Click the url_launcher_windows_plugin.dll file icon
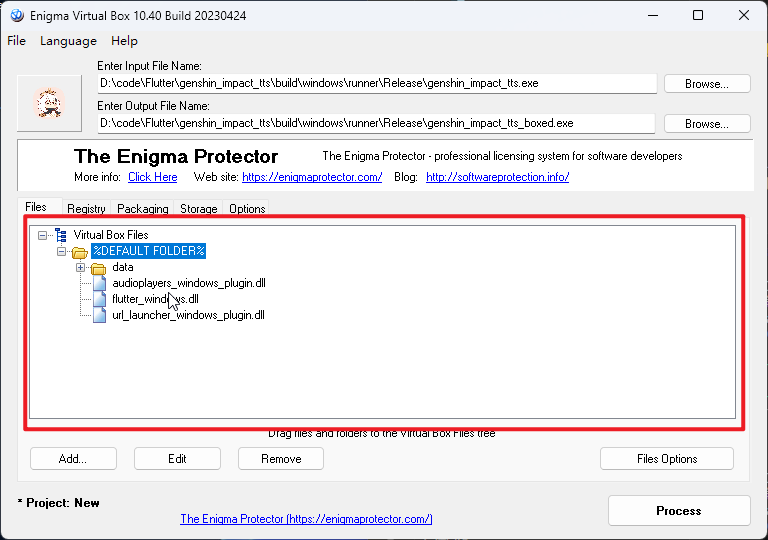This screenshot has width=768, height=540. pyautogui.click(x=98, y=315)
